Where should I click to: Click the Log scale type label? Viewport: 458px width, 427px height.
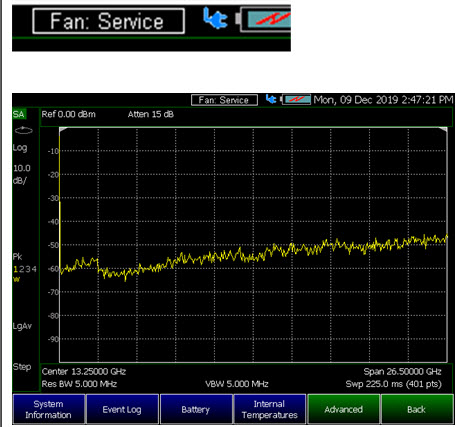point(20,148)
